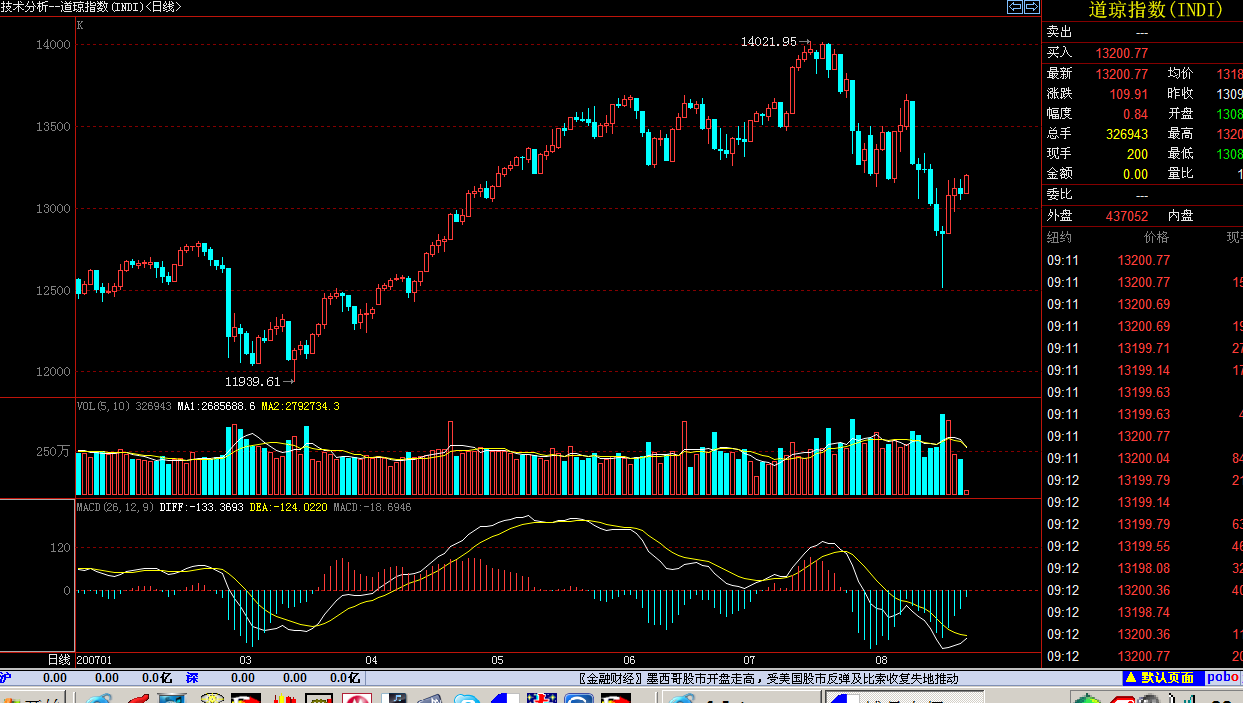Screen dimensions: 1243x703
Task: Click the 14000 price axis label
Action: (x=54, y=45)
